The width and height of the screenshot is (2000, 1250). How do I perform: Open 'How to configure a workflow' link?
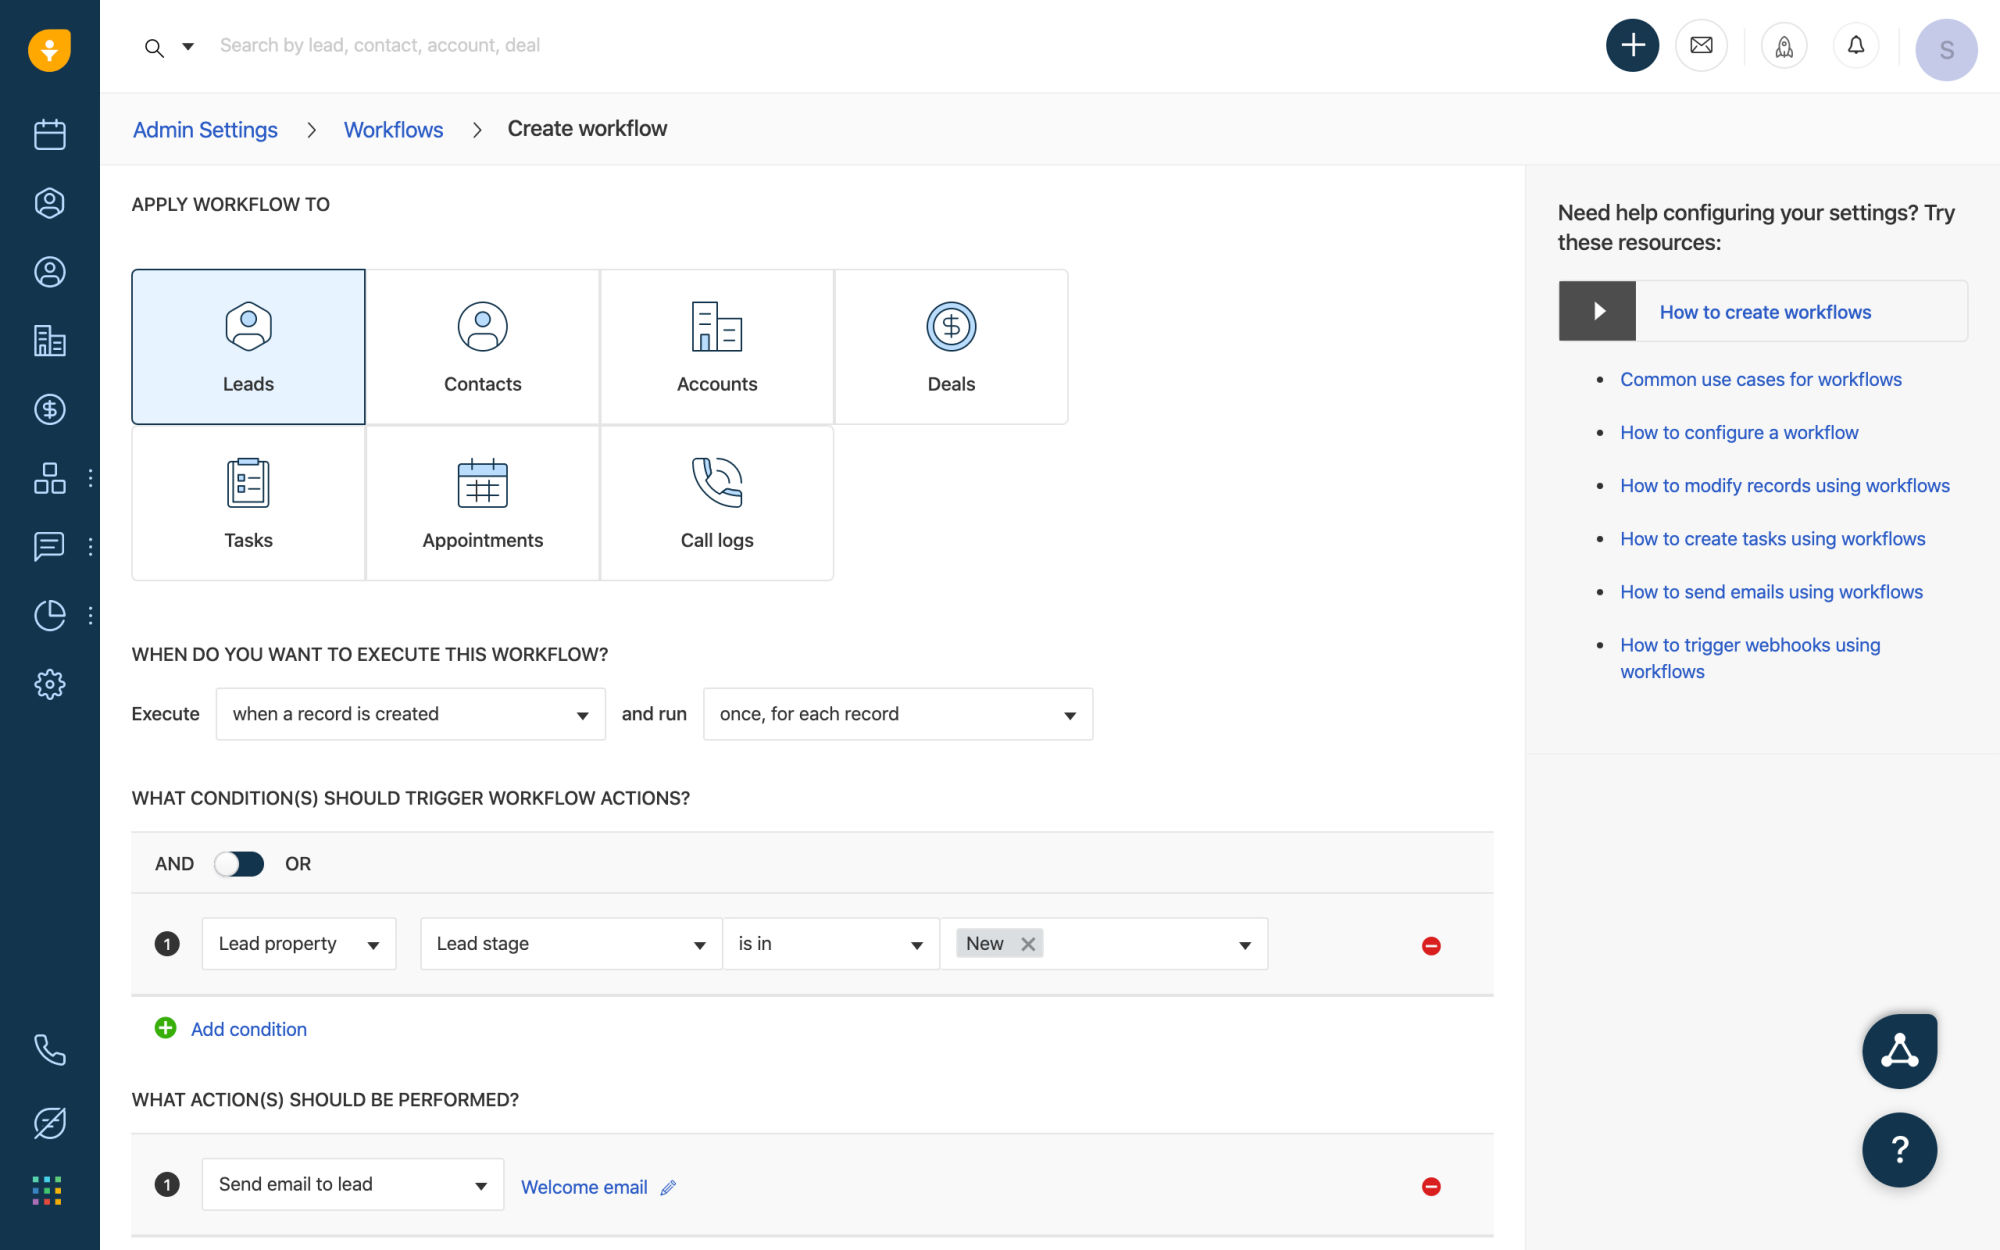coord(1739,432)
